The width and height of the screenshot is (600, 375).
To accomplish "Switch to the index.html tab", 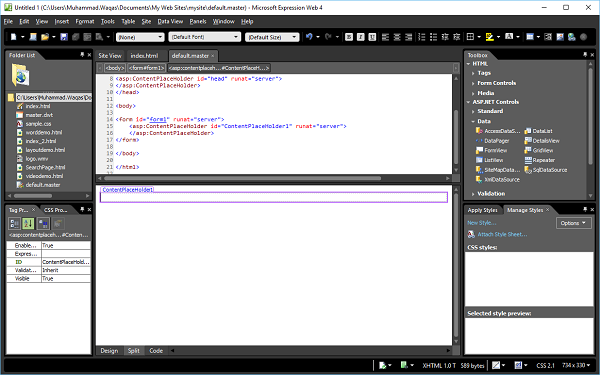I will tap(144, 55).
